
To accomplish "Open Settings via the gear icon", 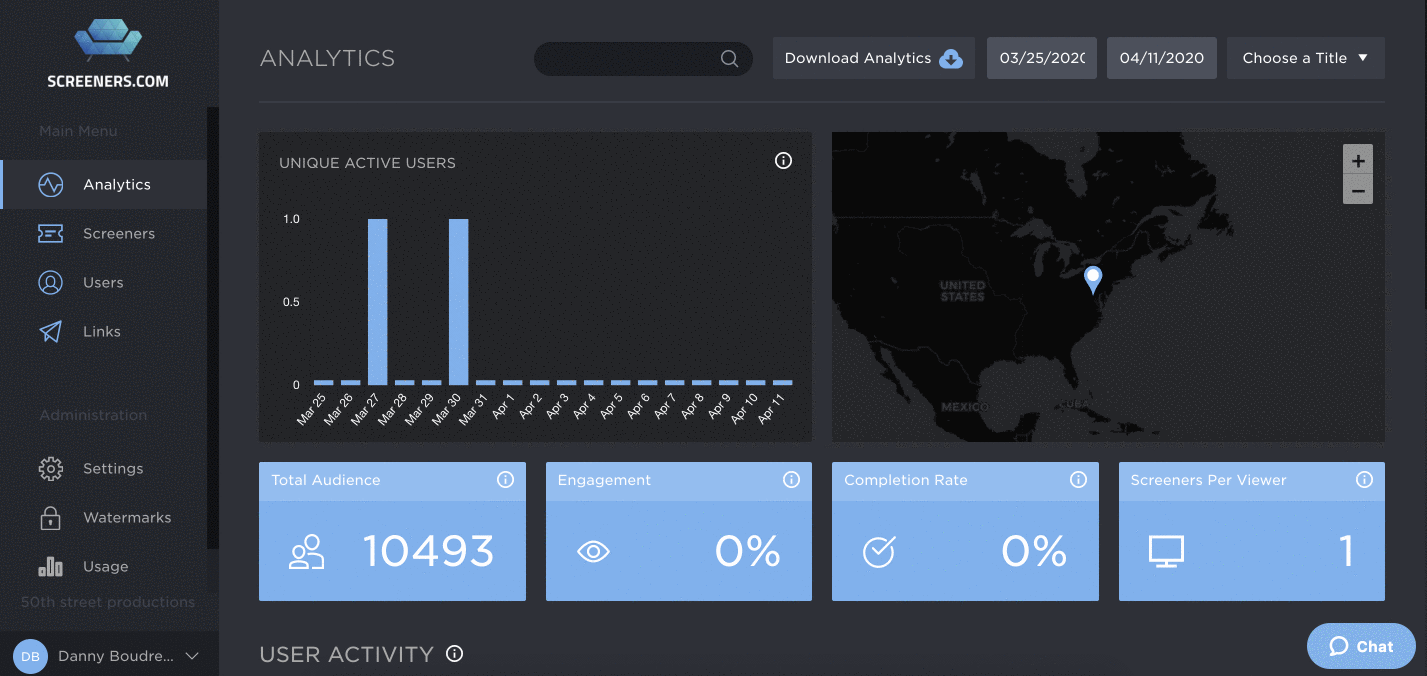I will [50, 468].
